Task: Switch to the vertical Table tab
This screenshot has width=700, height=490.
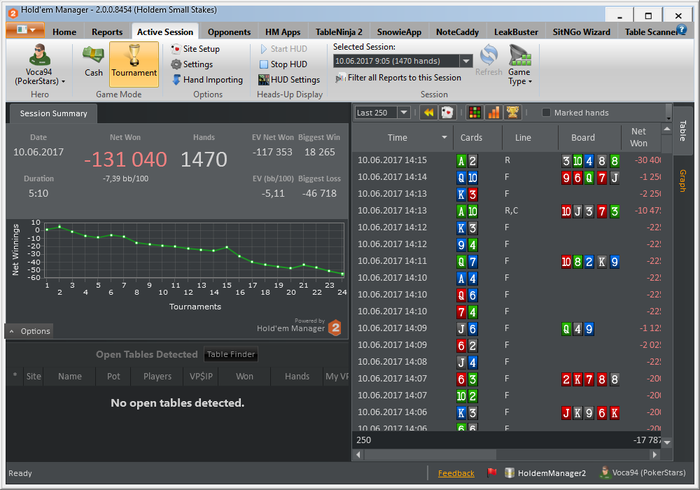Action: coord(682,130)
